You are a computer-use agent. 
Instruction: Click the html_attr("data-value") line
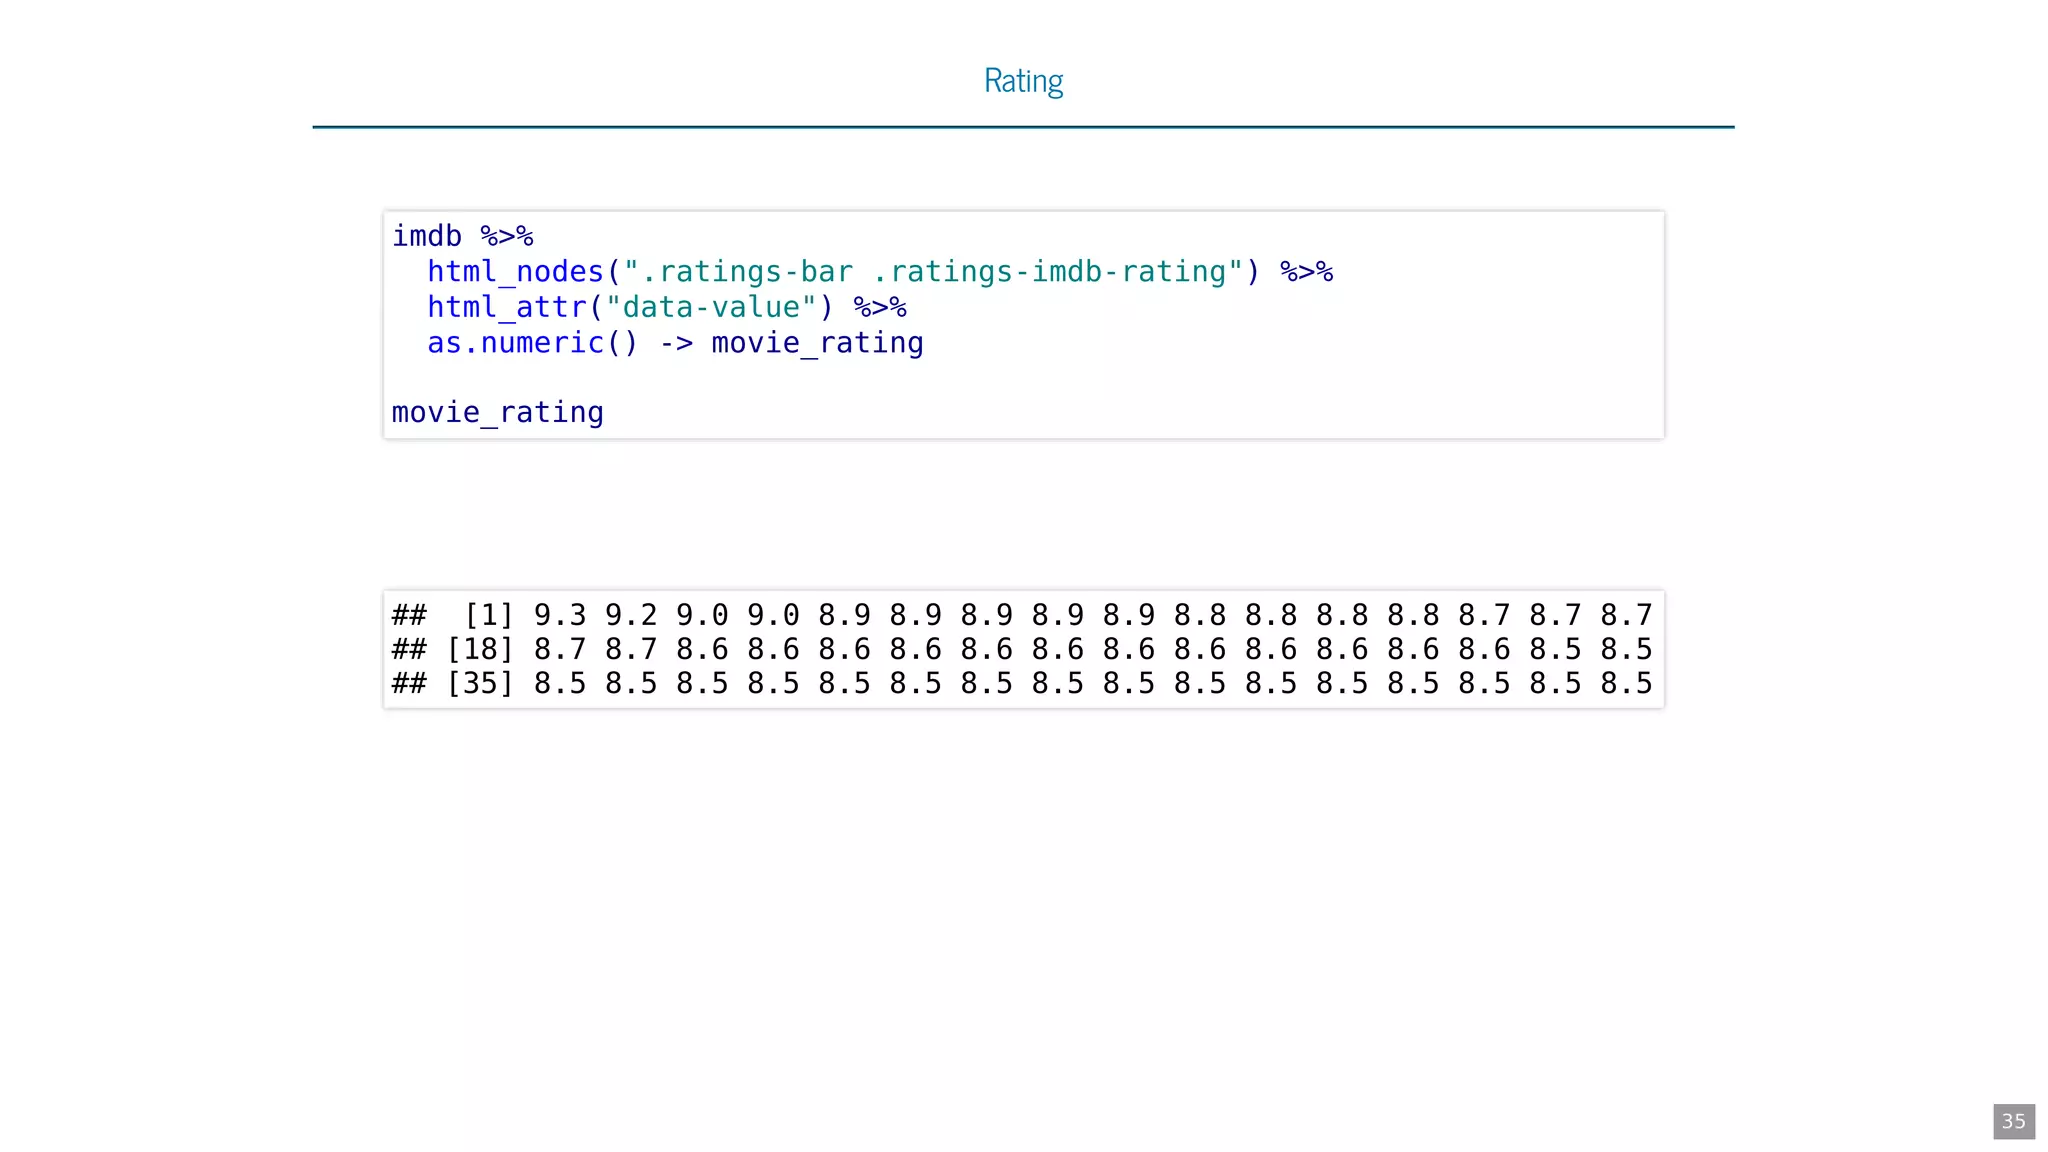click(x=667, y=307)
